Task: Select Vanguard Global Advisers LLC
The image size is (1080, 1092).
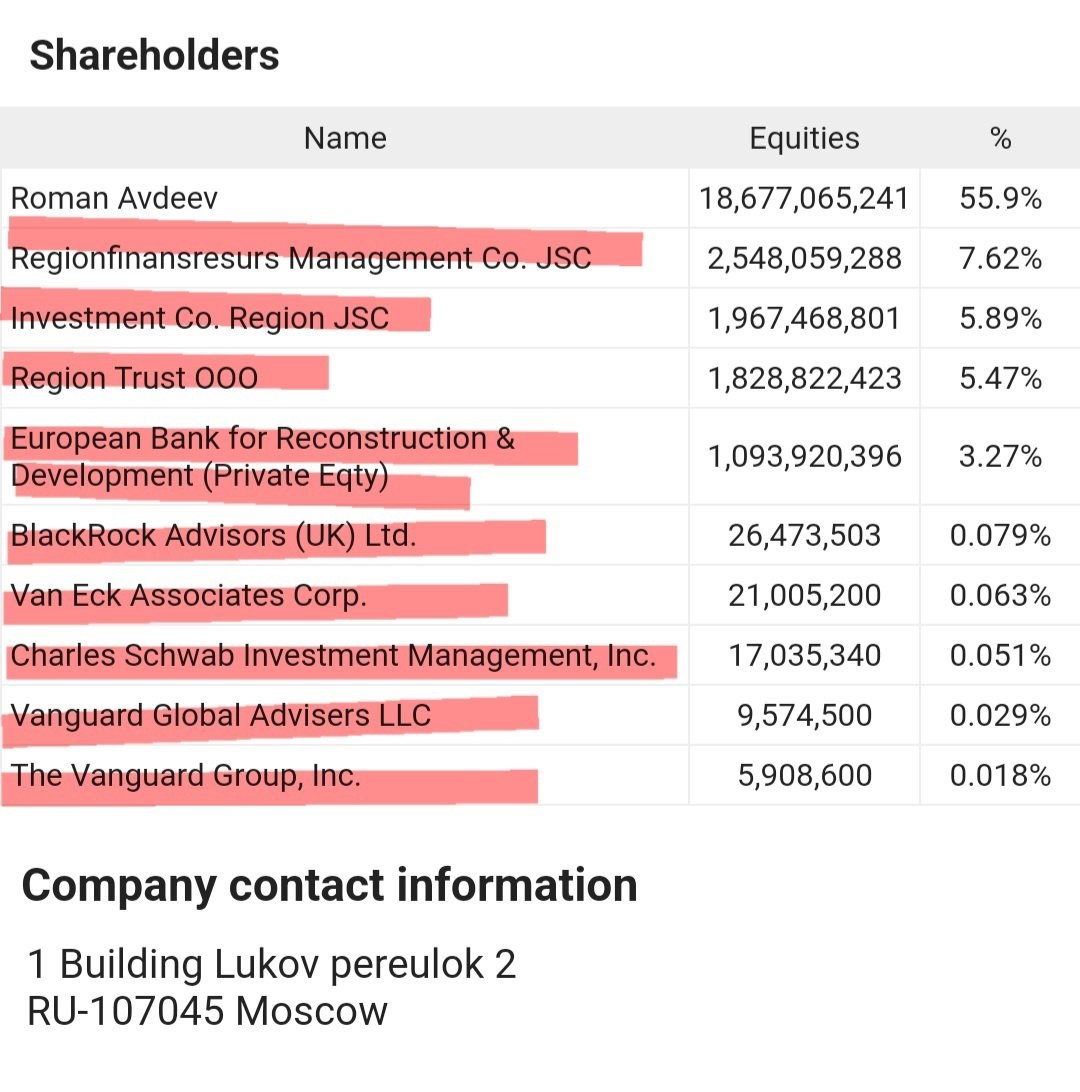Action: (x=221, y=716)
